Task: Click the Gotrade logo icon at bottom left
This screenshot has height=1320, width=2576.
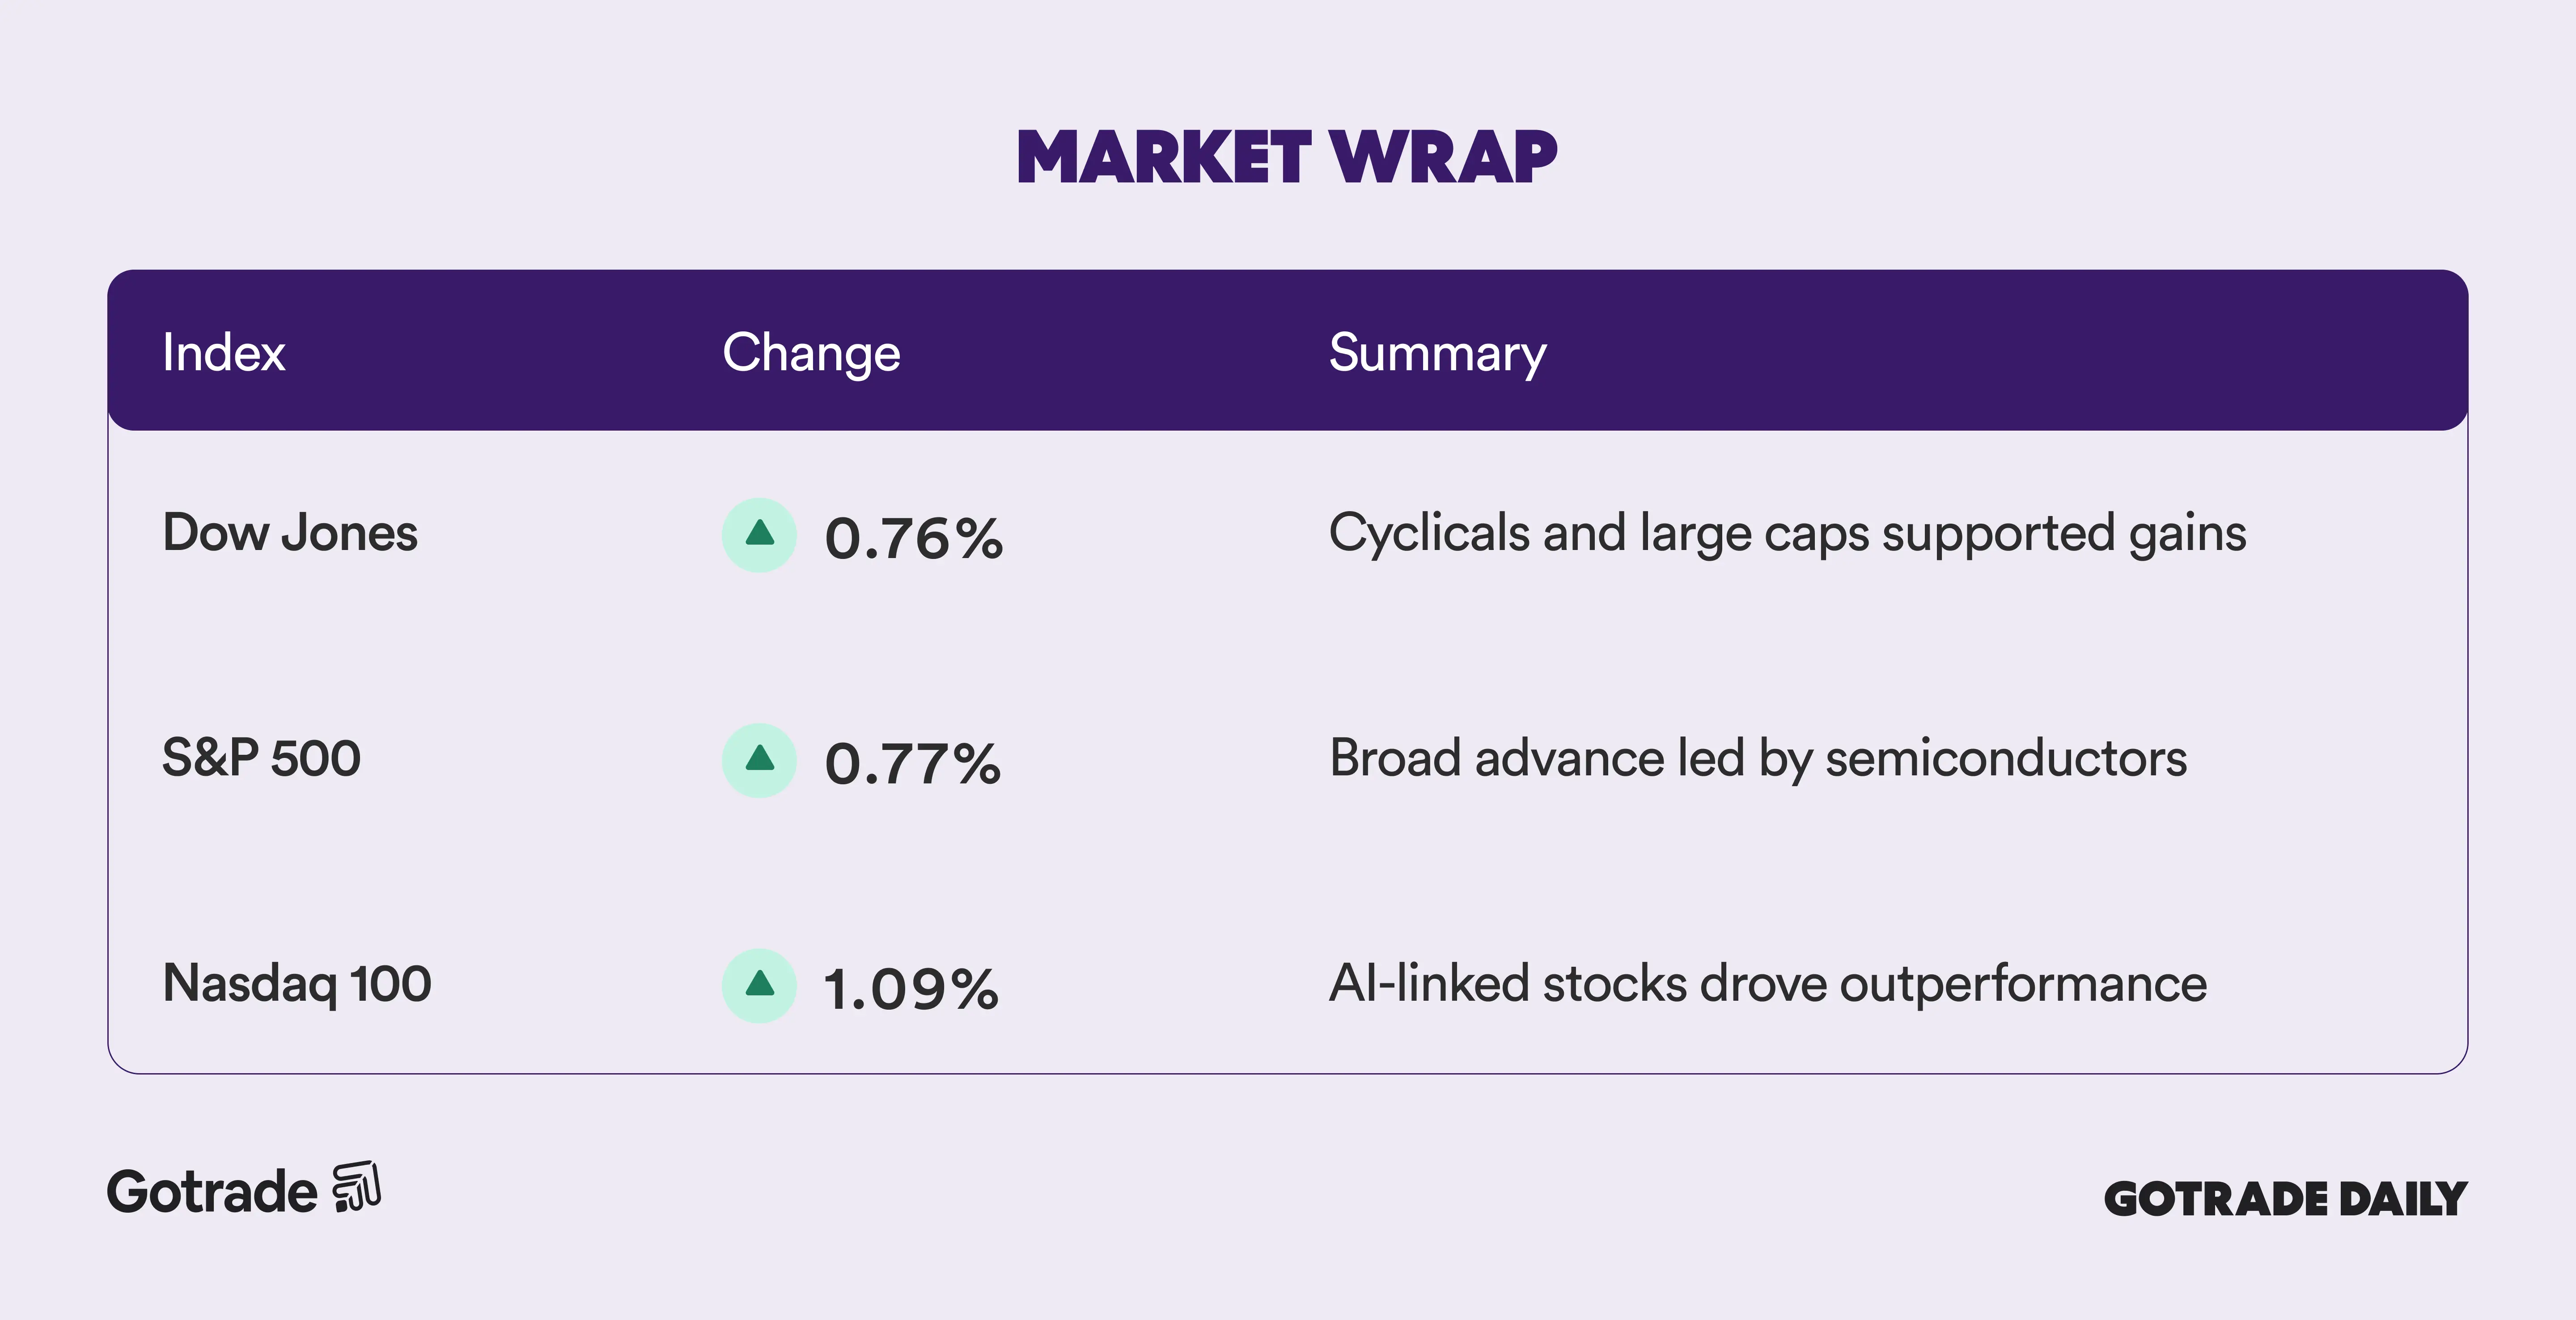Action: [357, 1187]
